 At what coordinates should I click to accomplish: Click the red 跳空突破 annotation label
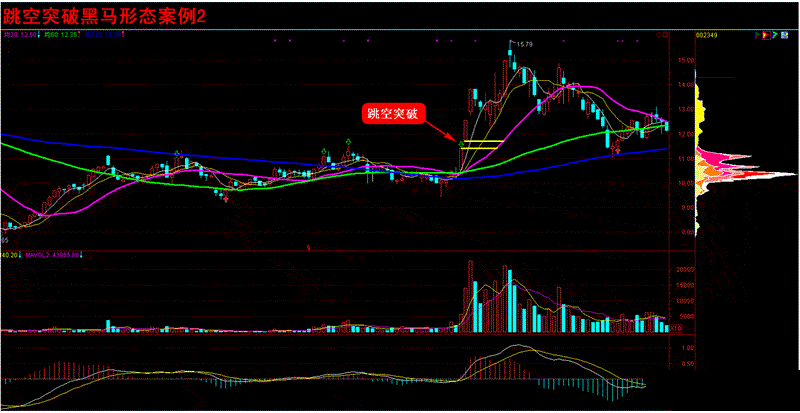click(391, 113)
